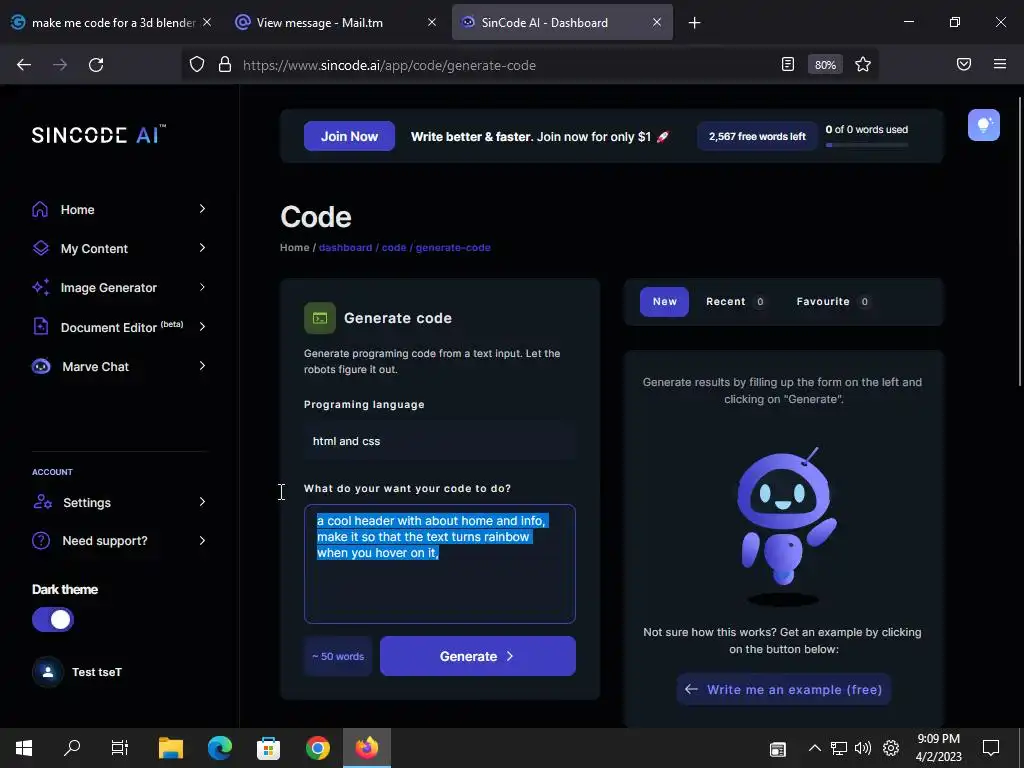
Task: Toggle the Dark theme switch
Action: coord(53,620)
